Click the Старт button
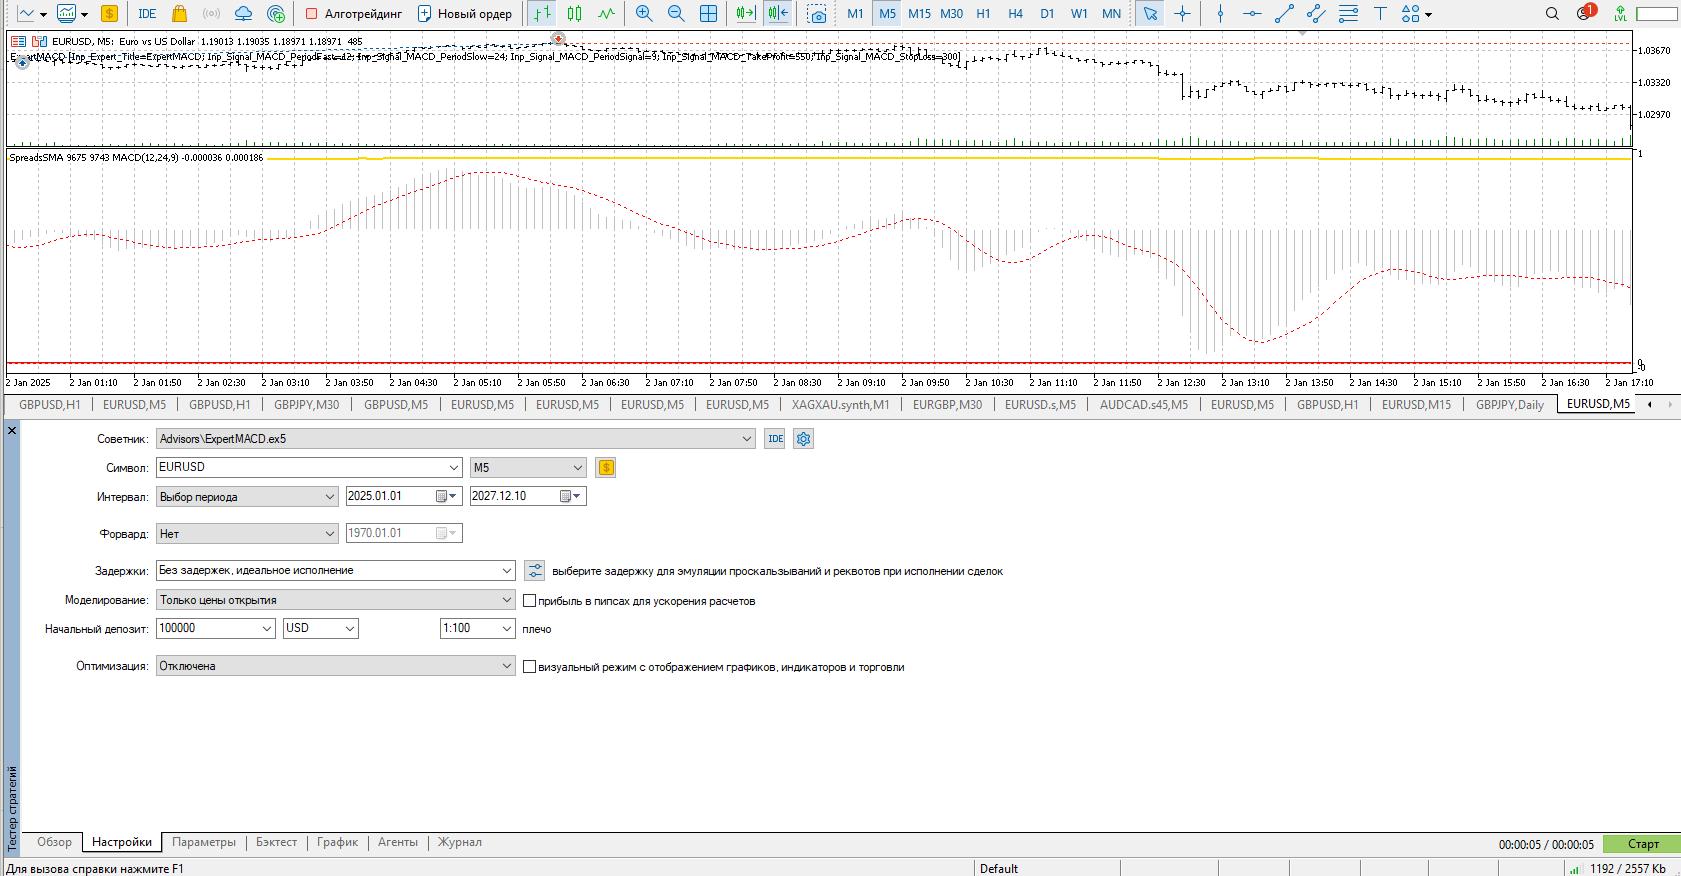1681x876 pixels. (1642, 844)
